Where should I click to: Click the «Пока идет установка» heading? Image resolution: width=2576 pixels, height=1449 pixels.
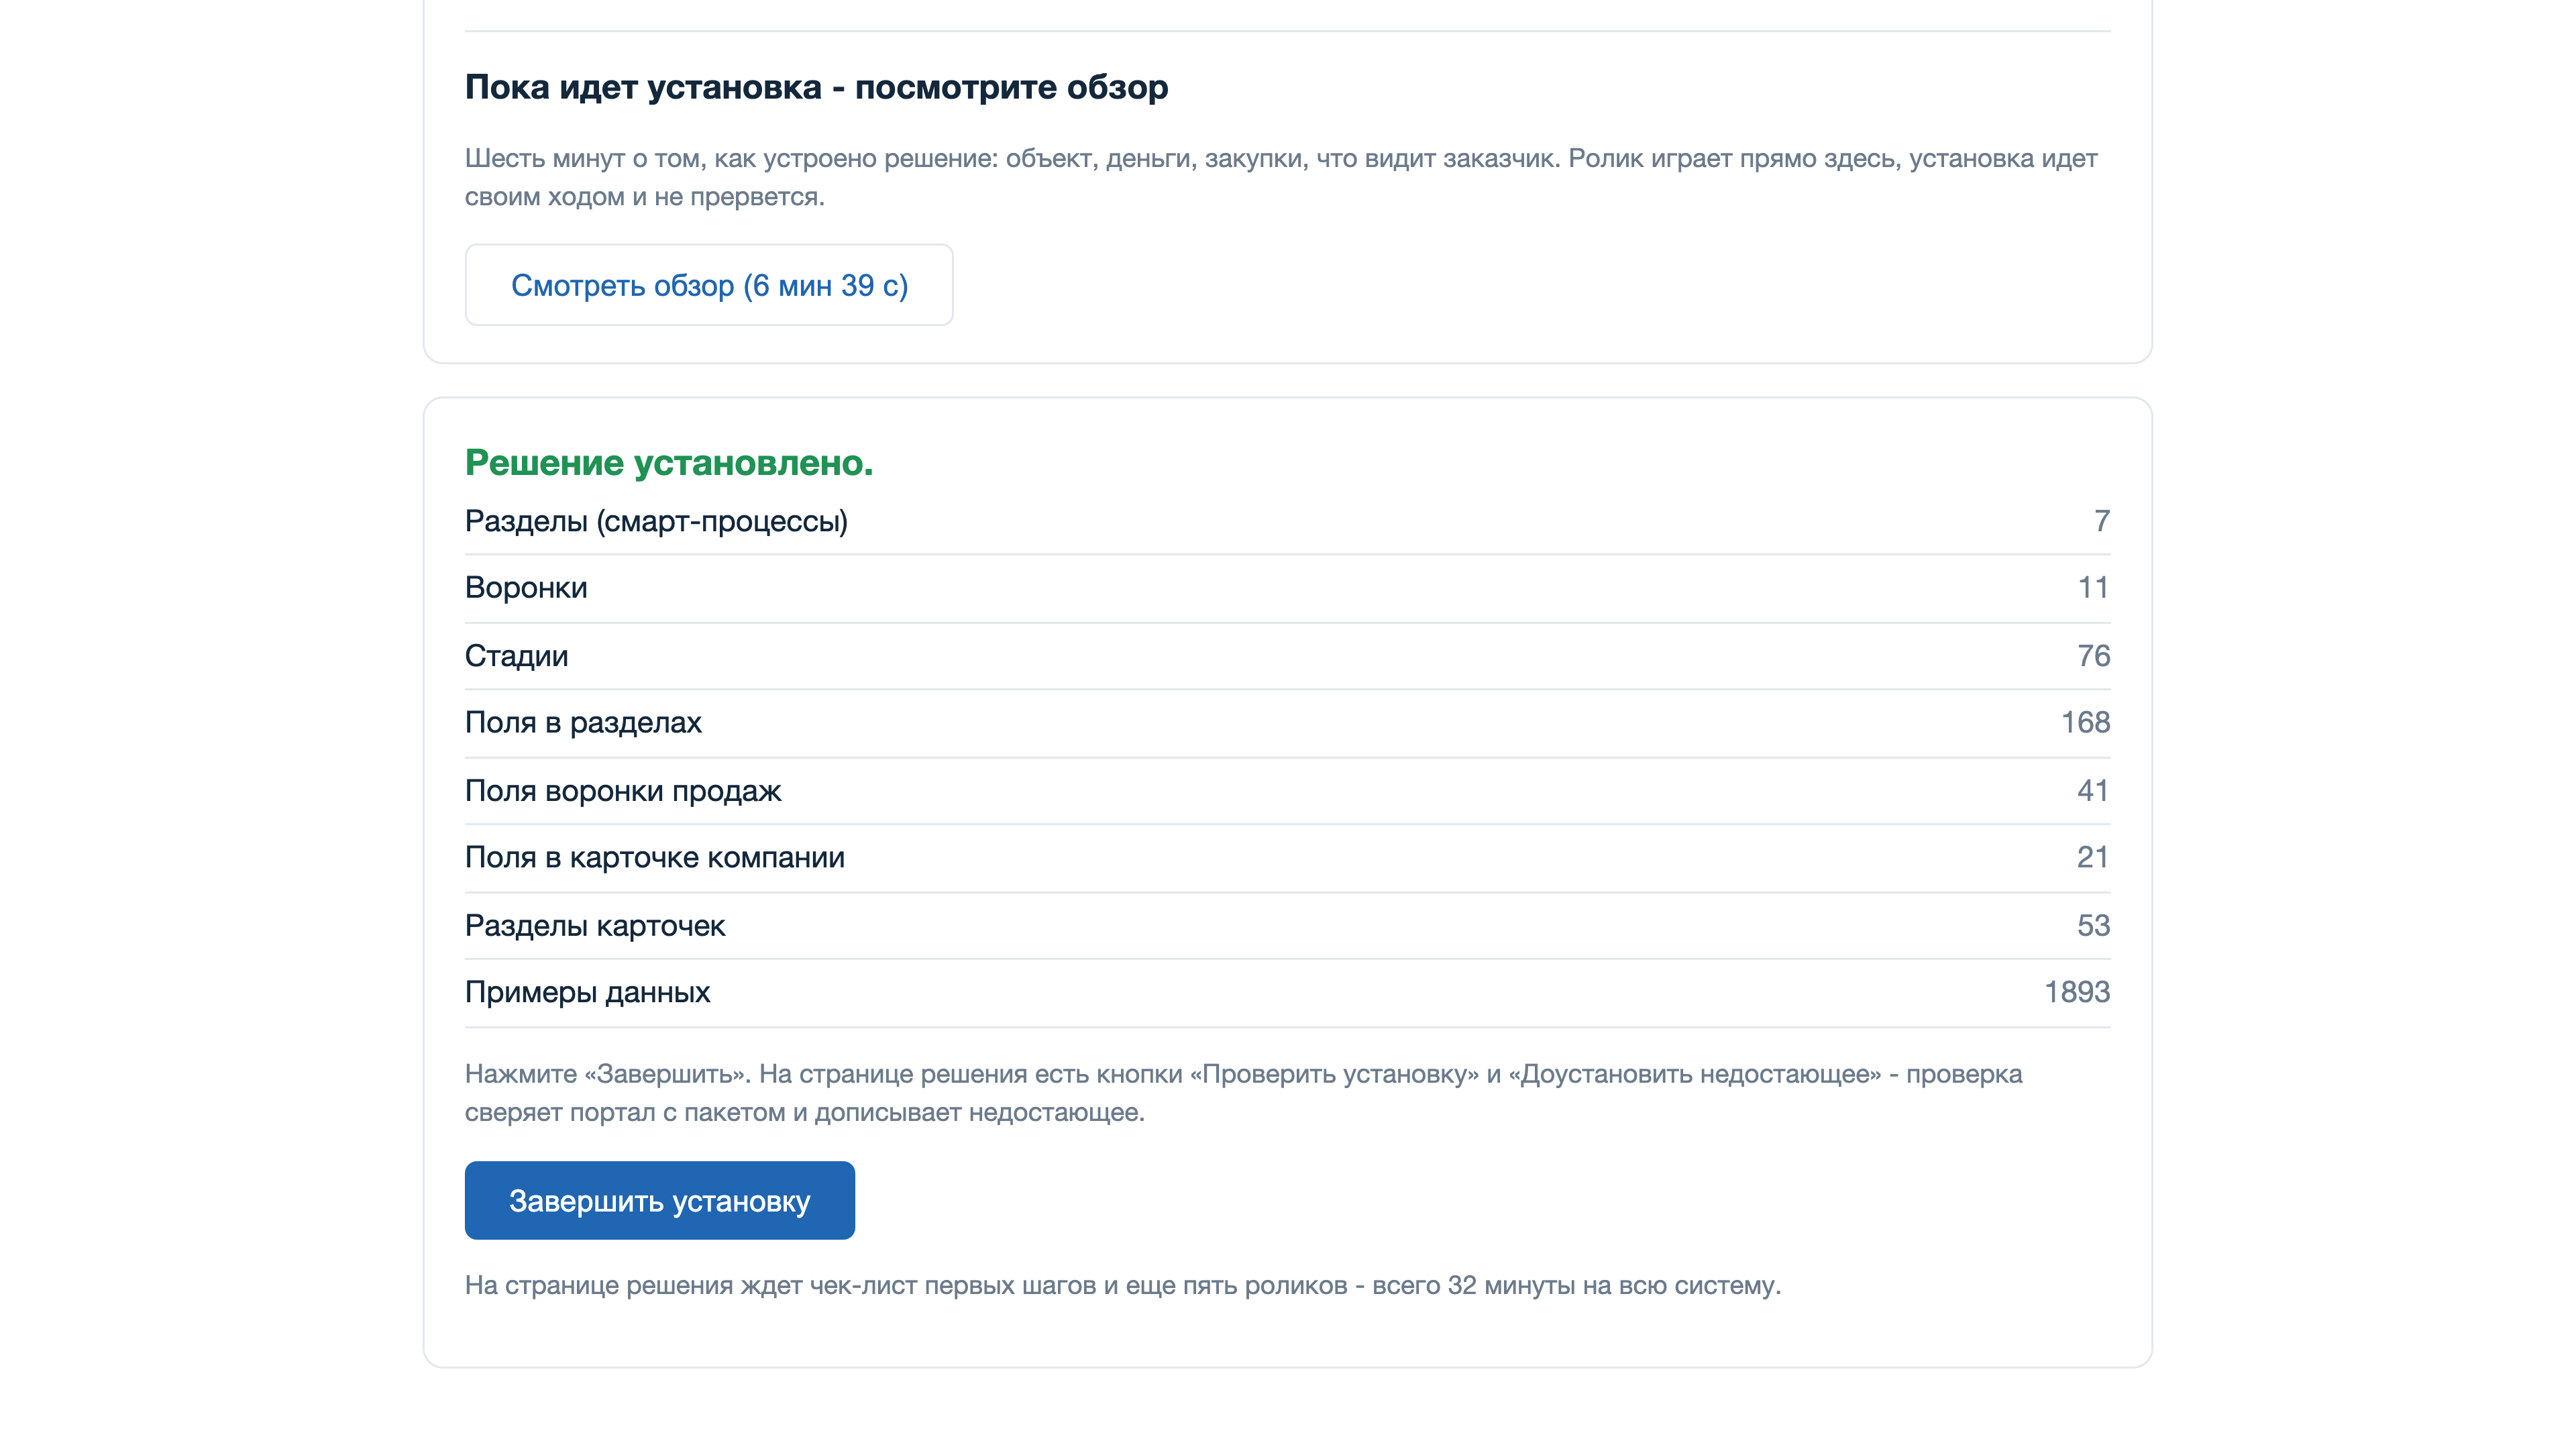point(816,88)
